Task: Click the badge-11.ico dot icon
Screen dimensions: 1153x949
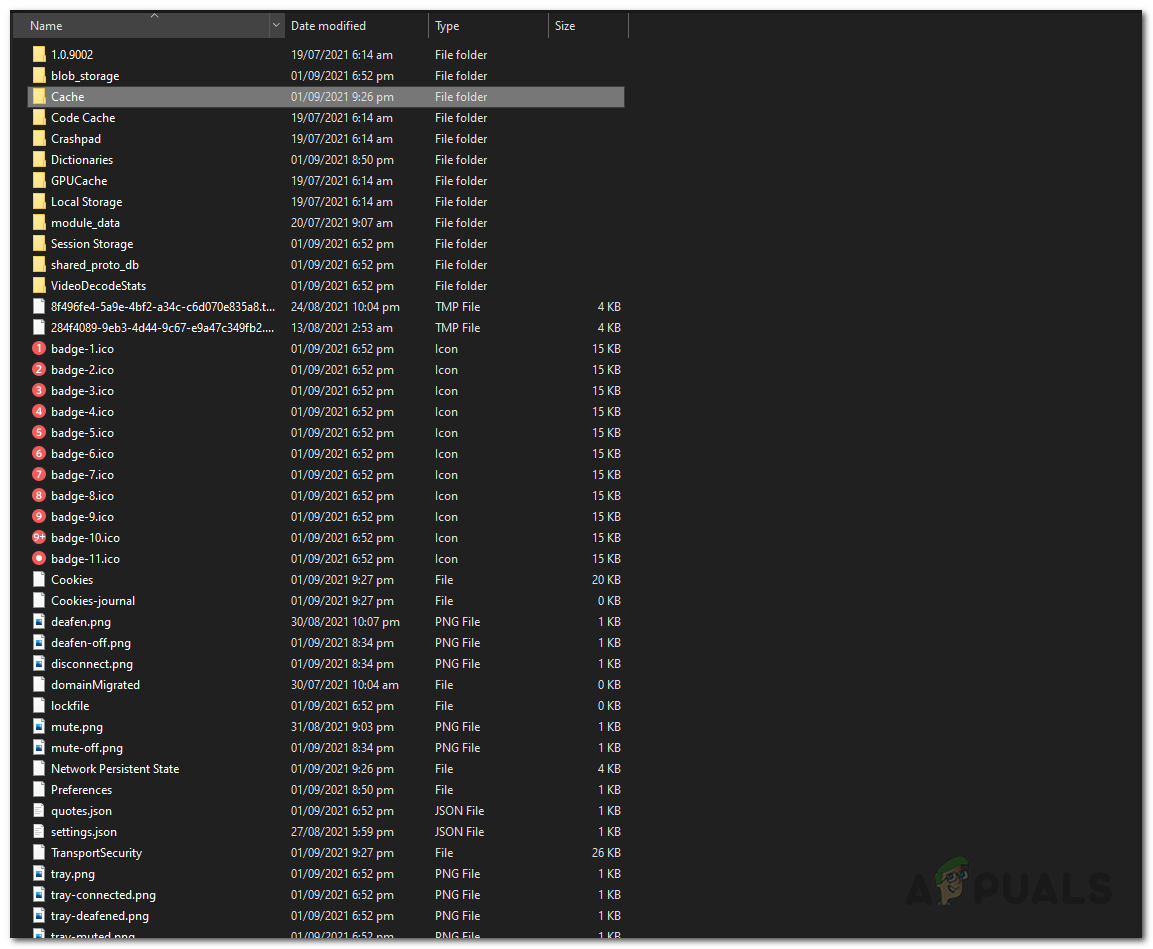Action: coord(39,559)
